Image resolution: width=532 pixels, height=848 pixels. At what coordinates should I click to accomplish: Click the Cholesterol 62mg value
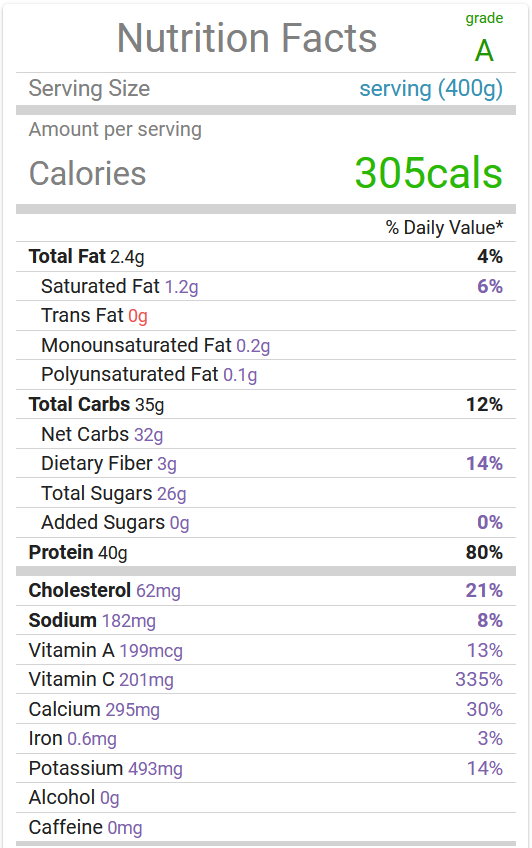pyautogui.click(x=158, y=591)
